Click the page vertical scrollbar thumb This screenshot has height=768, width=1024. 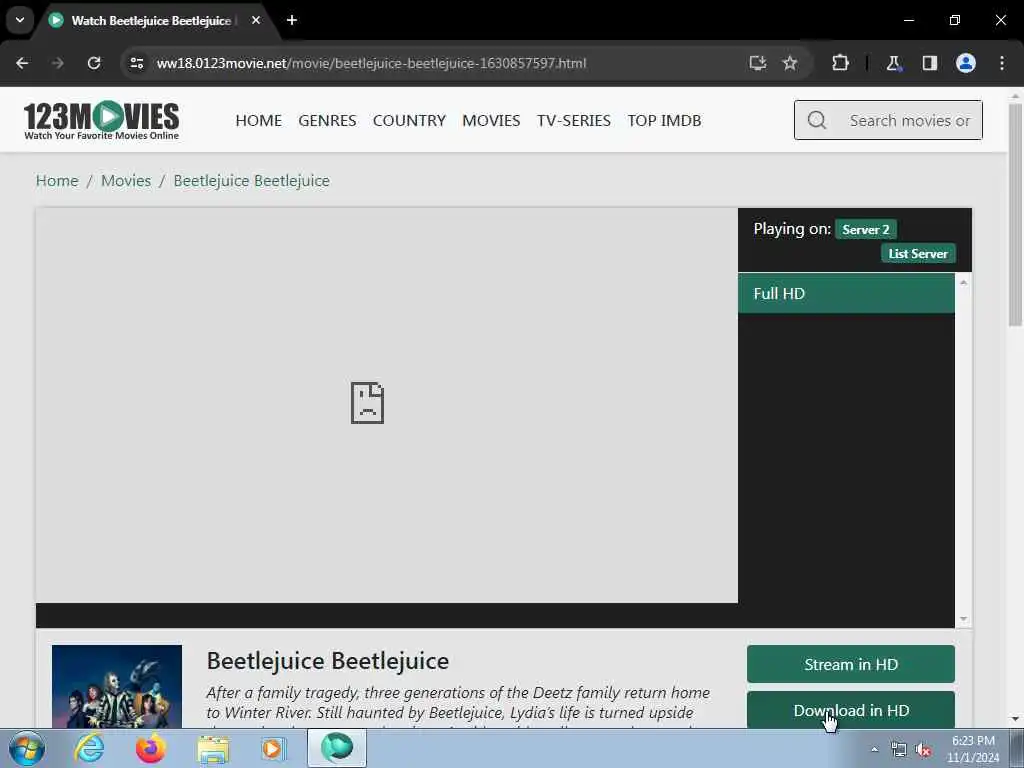click(x=1015, y=214)
